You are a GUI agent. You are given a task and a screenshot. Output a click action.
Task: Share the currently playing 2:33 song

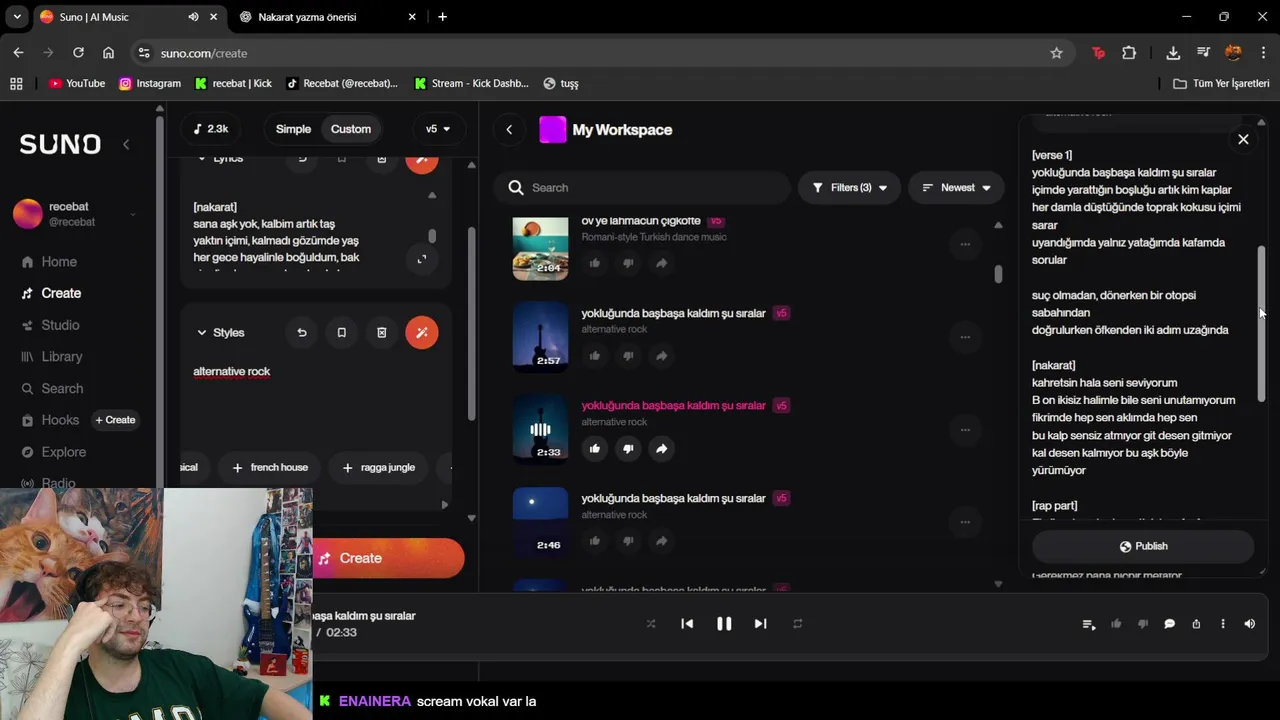(x=661, y=449)
